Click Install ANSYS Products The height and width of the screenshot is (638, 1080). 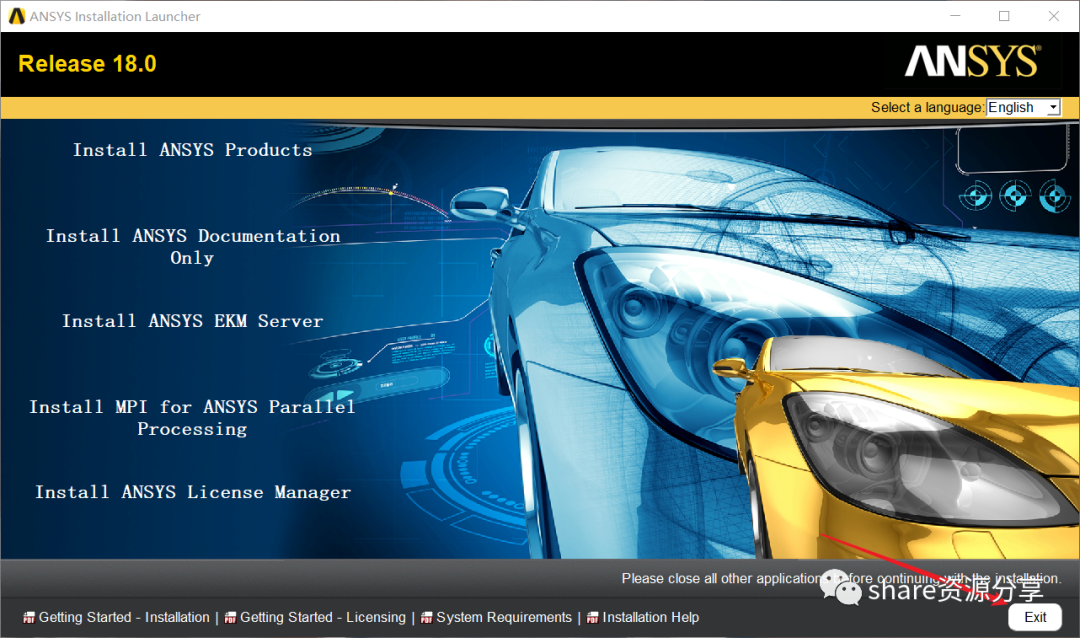point(192,150)
